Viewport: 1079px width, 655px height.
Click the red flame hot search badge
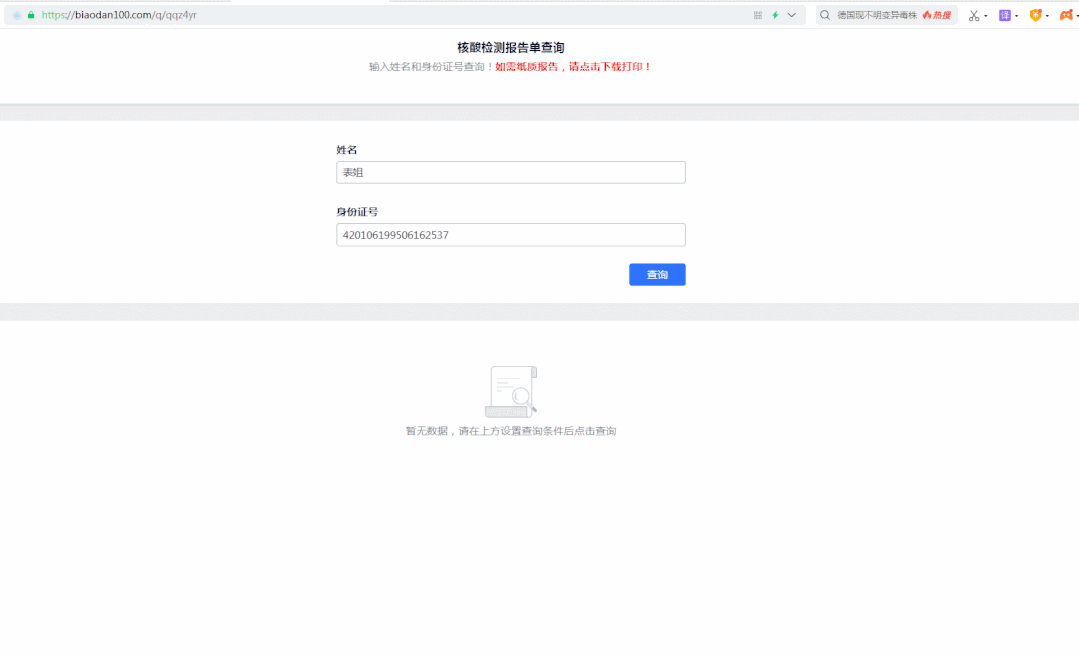click(x=936, y=15)
